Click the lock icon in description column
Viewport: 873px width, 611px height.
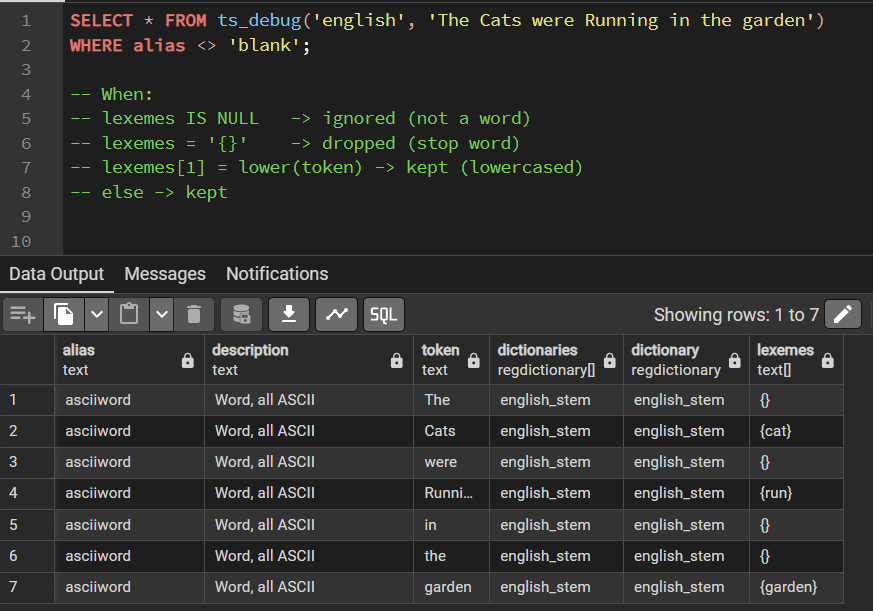[396, 361]
